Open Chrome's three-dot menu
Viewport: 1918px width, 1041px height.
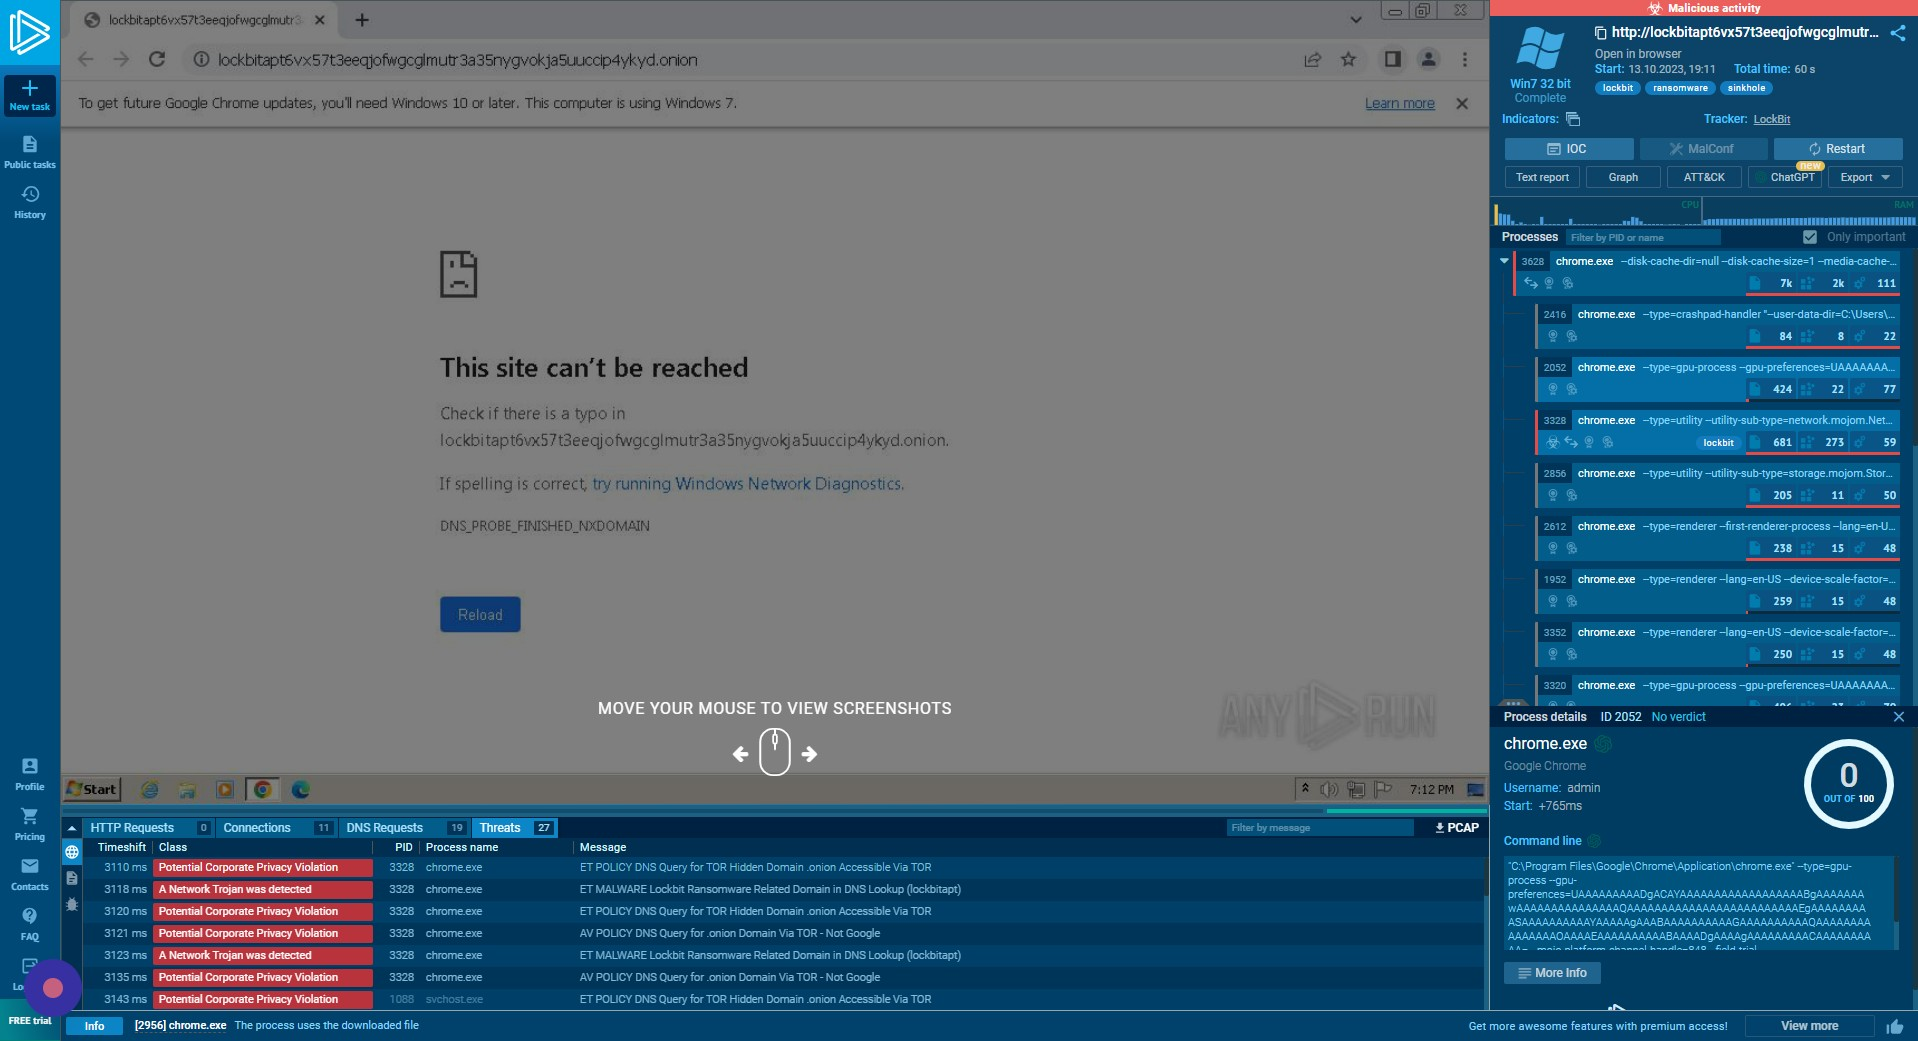pyautogui.click(x=1465, y=60)
